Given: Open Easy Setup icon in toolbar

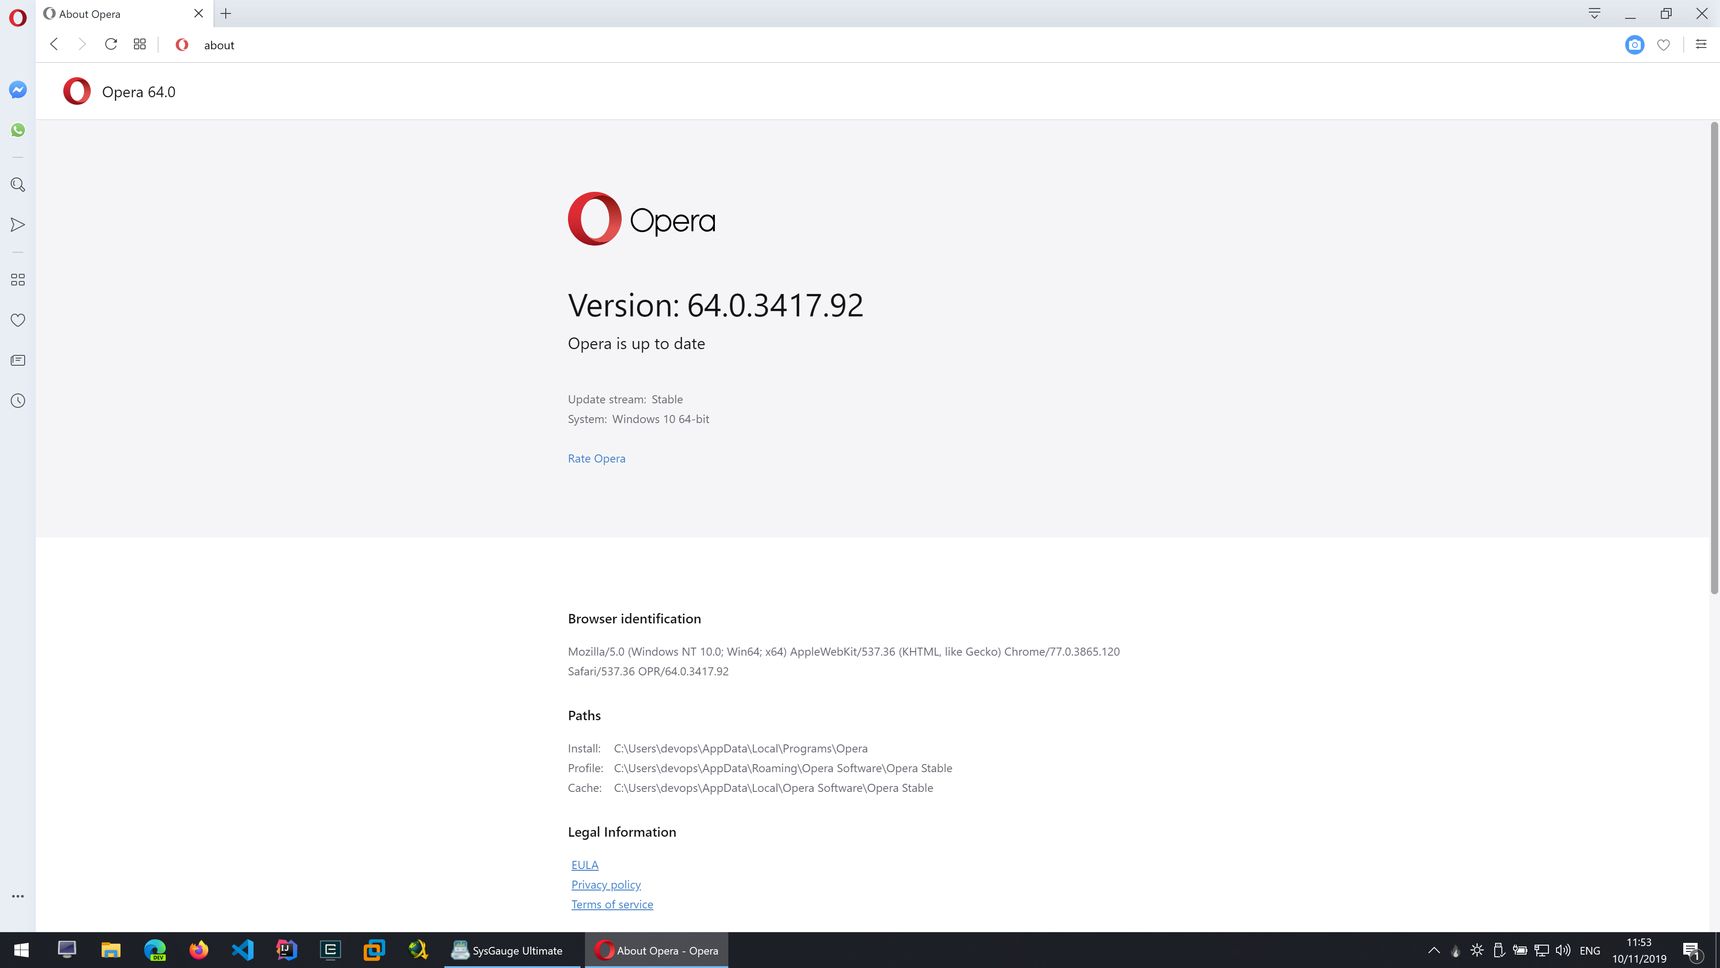Looking at the screenshot, I should [1701, 44].
